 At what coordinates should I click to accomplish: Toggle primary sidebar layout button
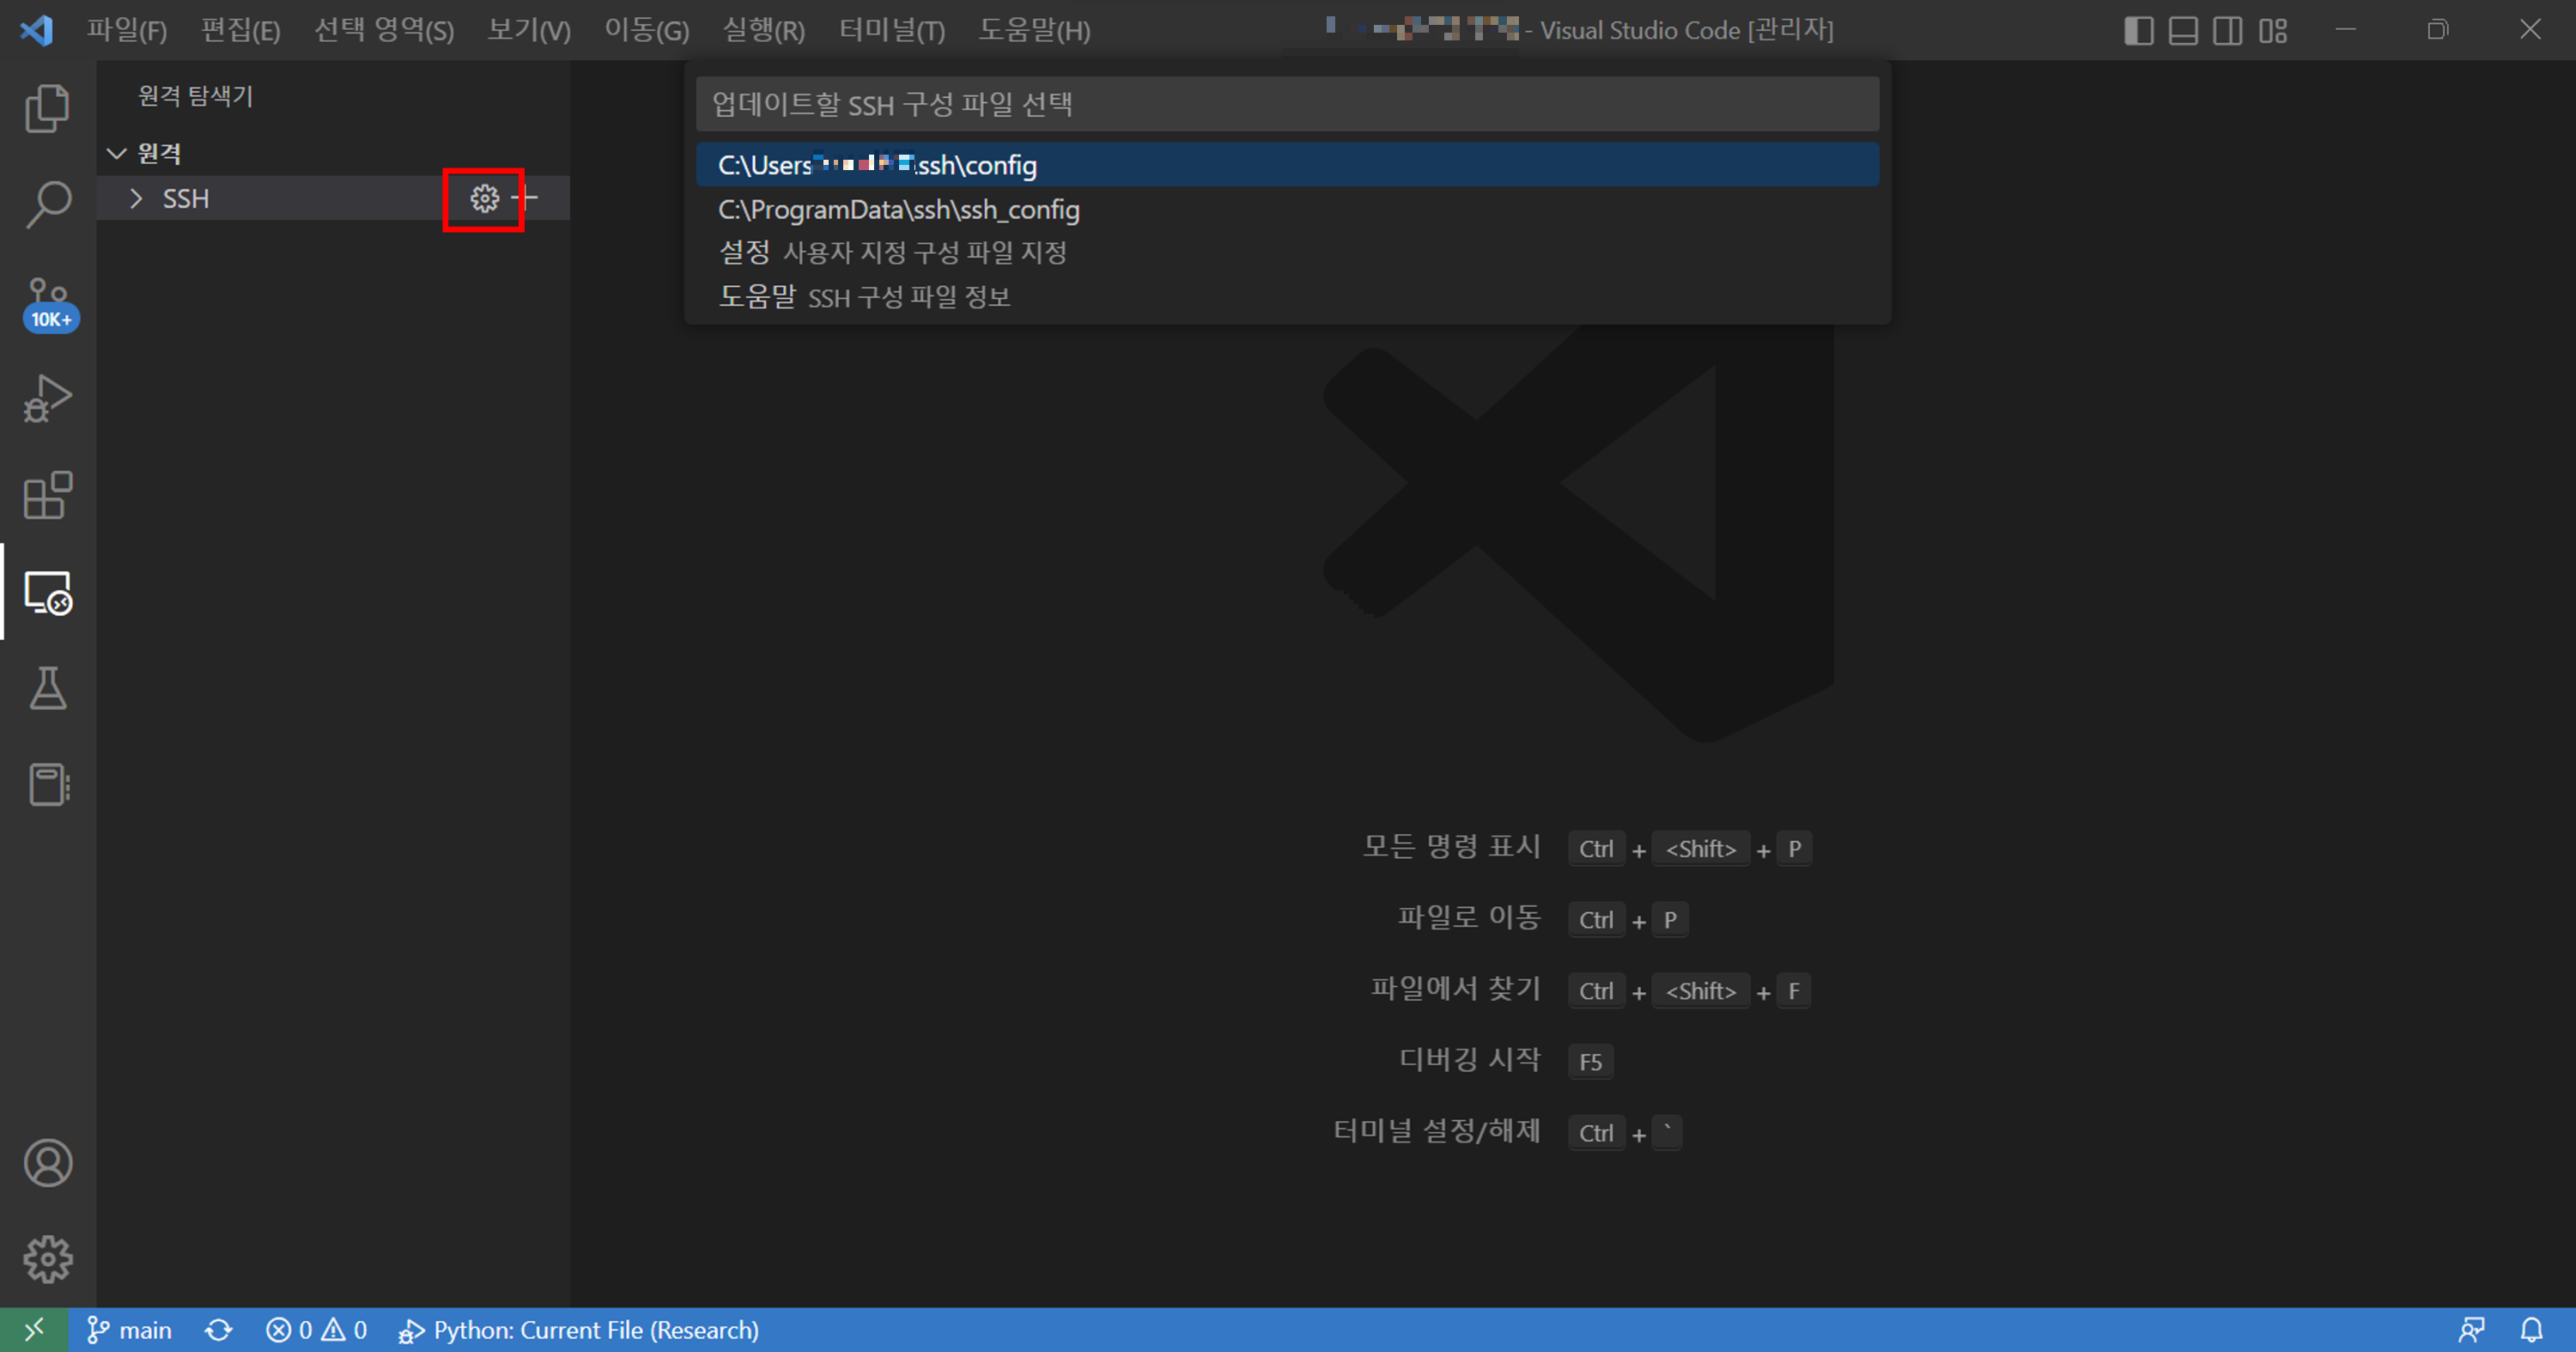pos(2138,30)
